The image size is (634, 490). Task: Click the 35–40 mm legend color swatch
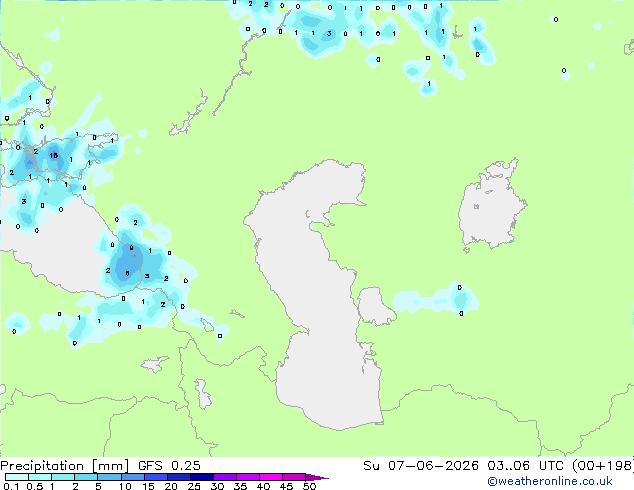(x=247, y=477)
